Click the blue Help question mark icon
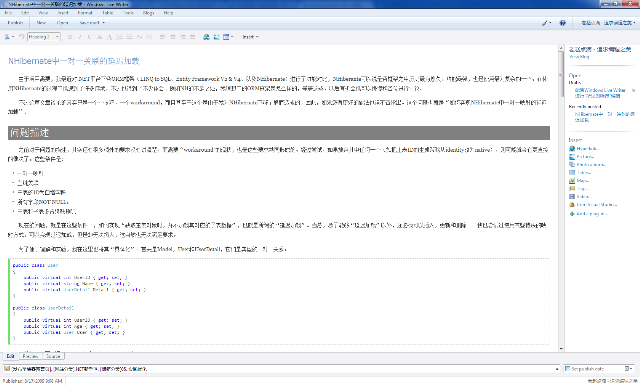This screenshot has height=385, width=640. tap(562, 23)
